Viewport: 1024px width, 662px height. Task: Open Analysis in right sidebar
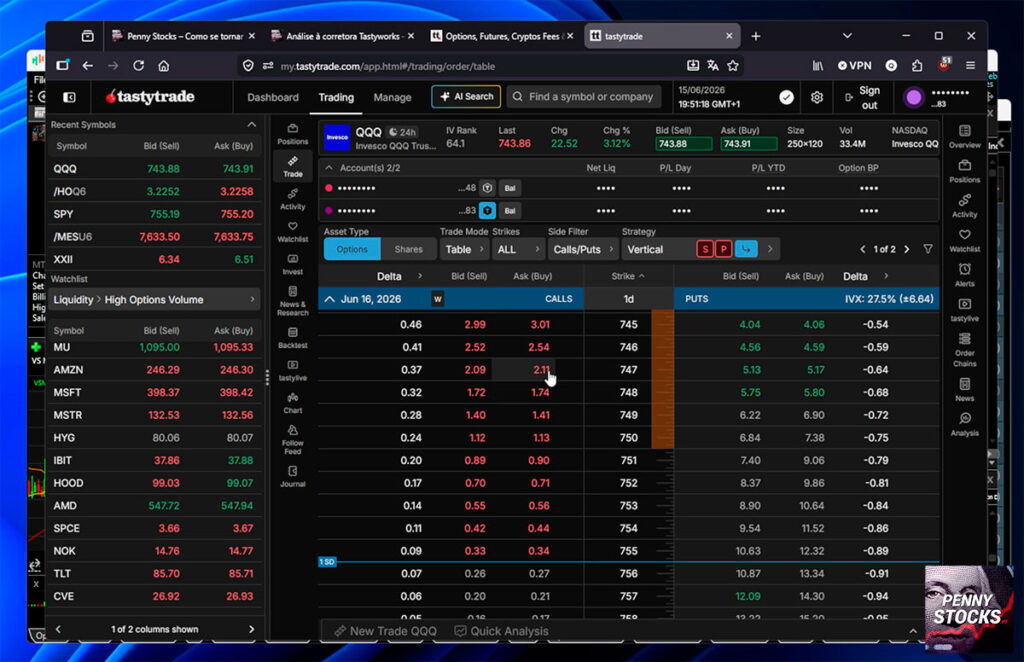pos(965,424)
